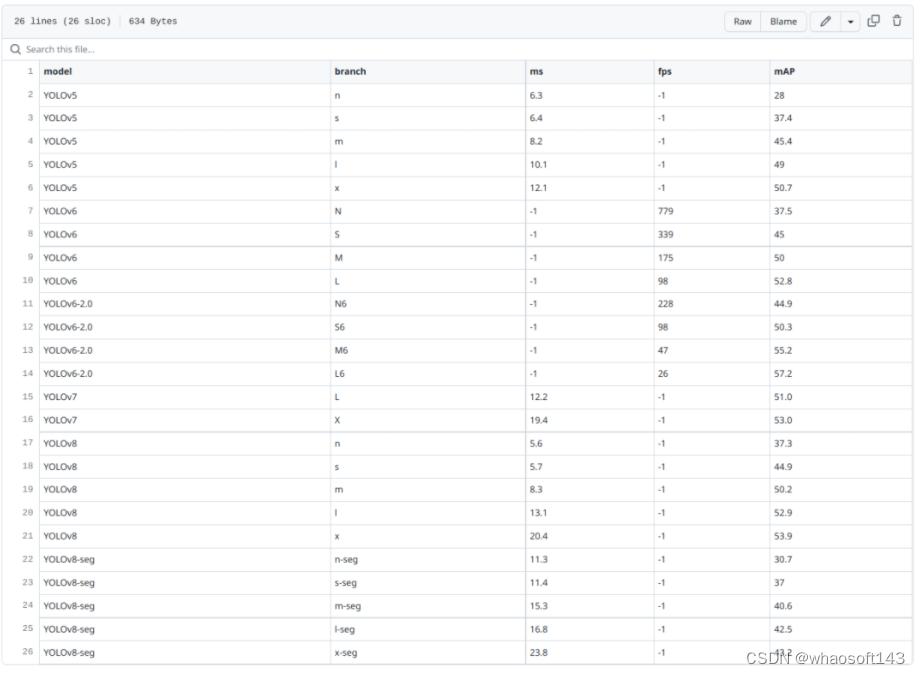Click ms value 23.8
The image size is (920, 674).
point(538,653)
